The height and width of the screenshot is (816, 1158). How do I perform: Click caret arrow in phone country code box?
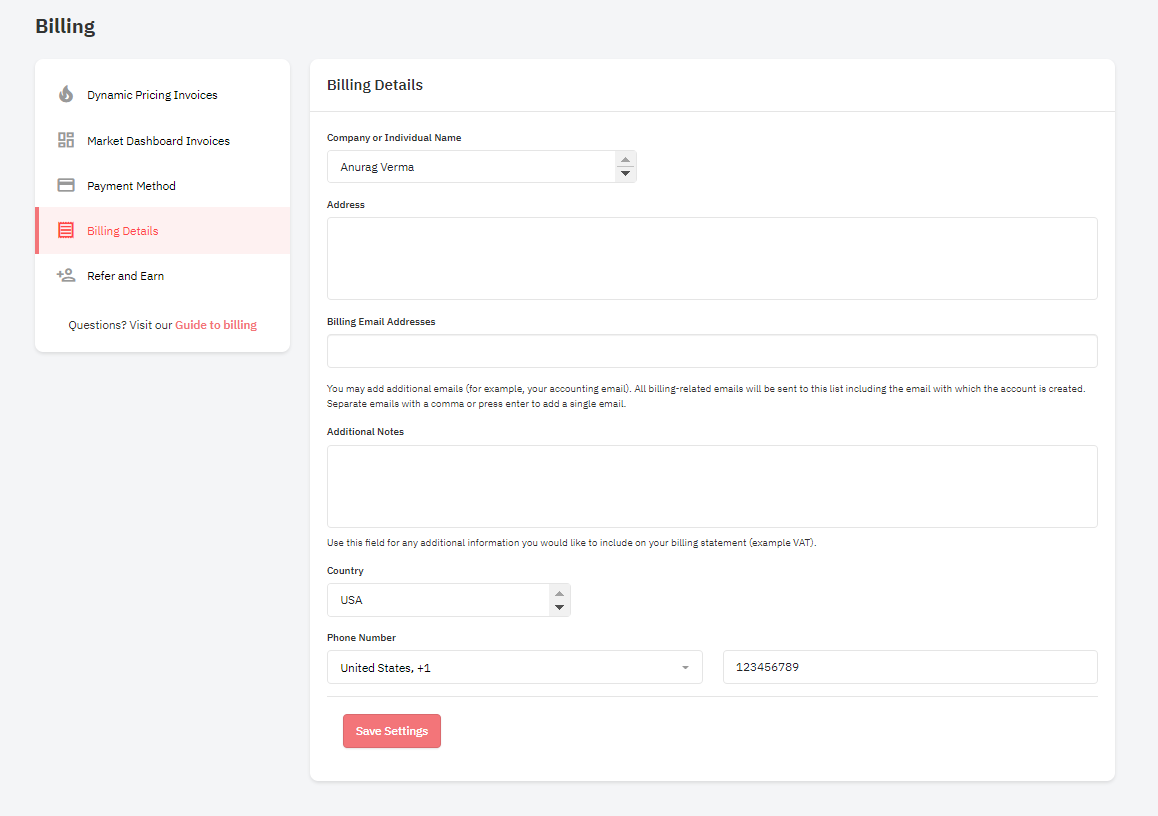pyautogui.click(x=685, y=668)
